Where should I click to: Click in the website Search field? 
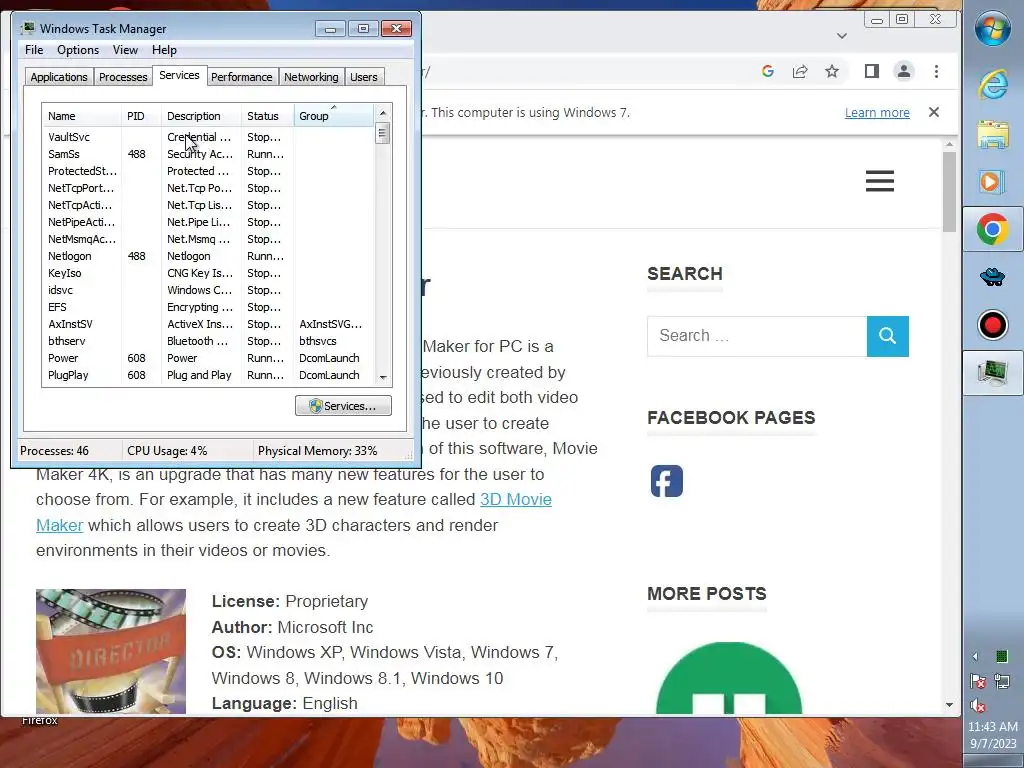point(757,336)
